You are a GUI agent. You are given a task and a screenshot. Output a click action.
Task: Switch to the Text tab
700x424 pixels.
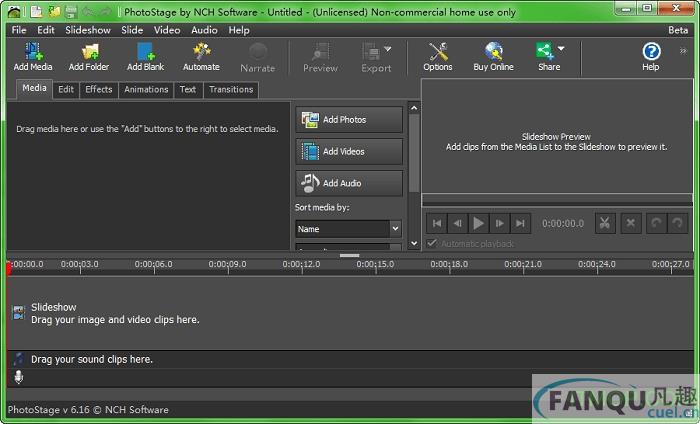click(188, 90)
